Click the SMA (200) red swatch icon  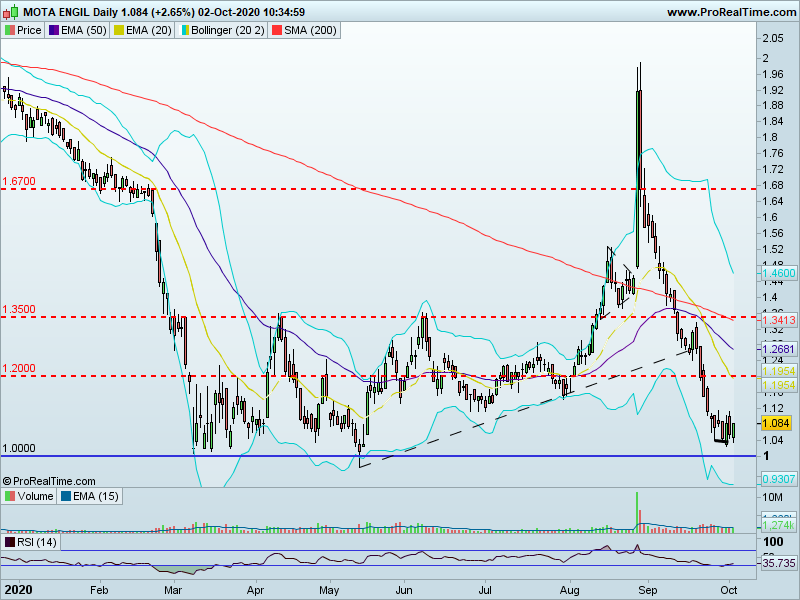(x=277, y=30)
